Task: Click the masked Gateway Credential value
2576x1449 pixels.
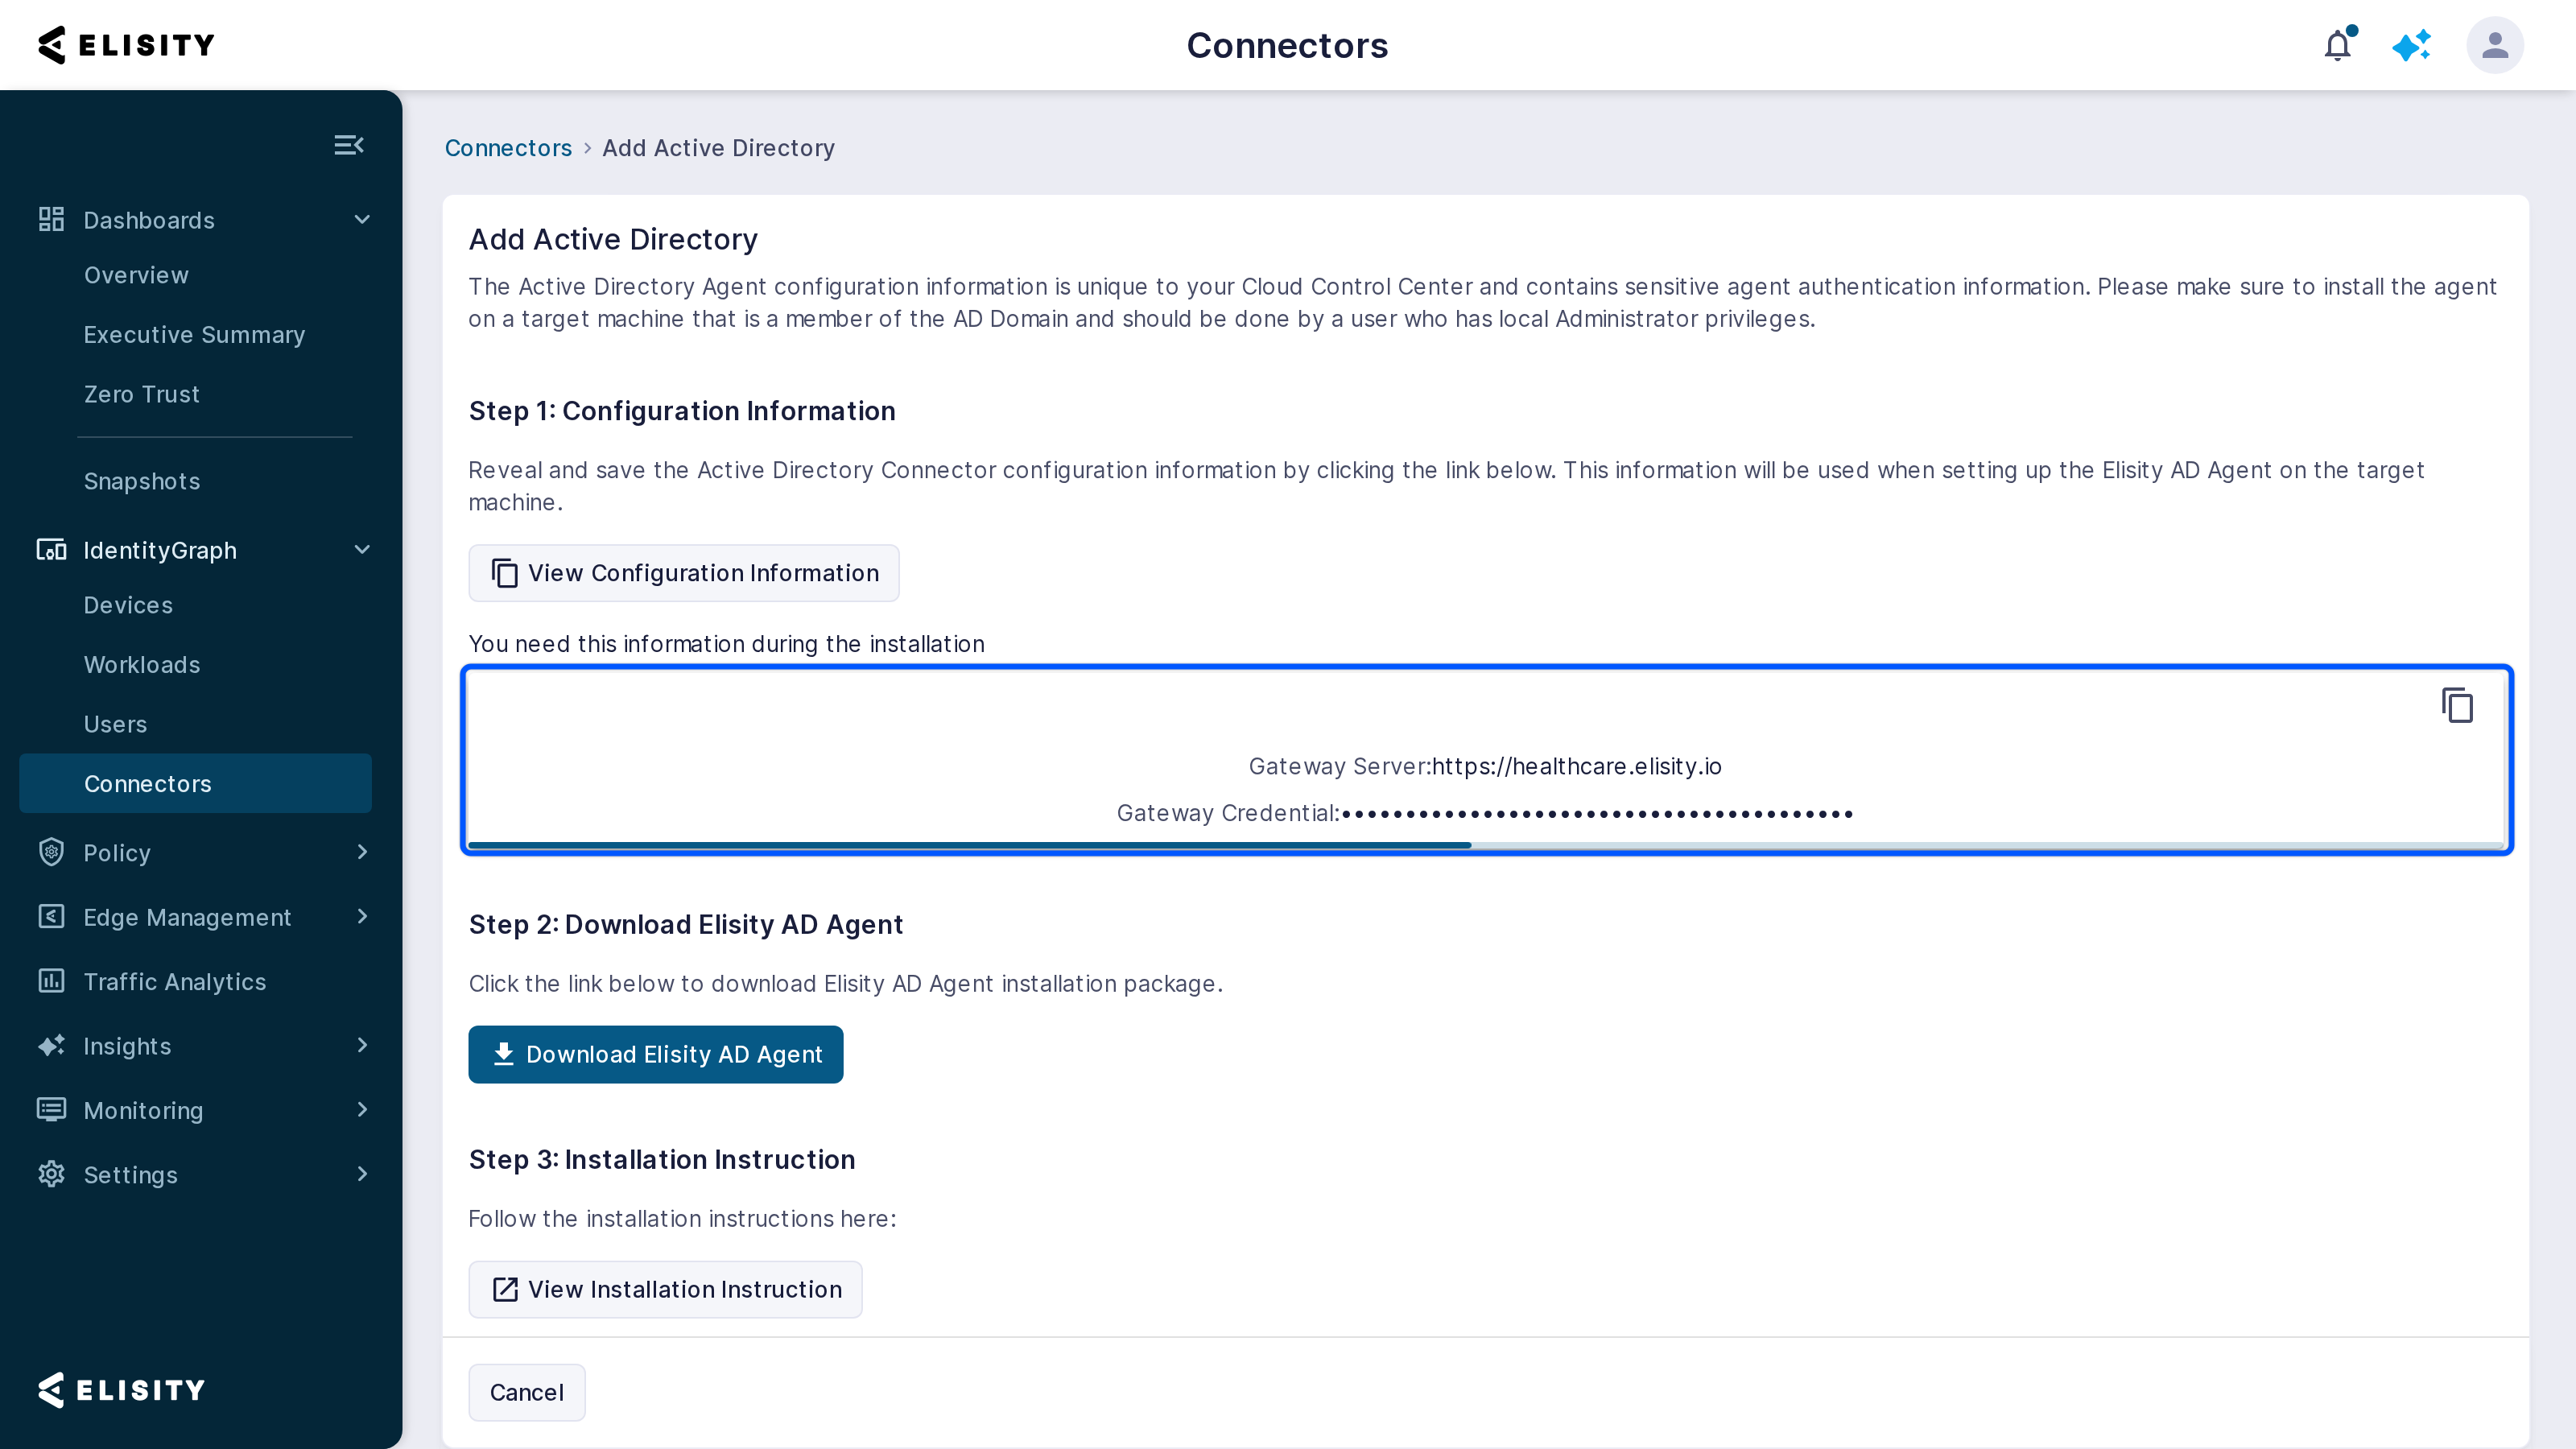Action: click(x=1597, y=813)
